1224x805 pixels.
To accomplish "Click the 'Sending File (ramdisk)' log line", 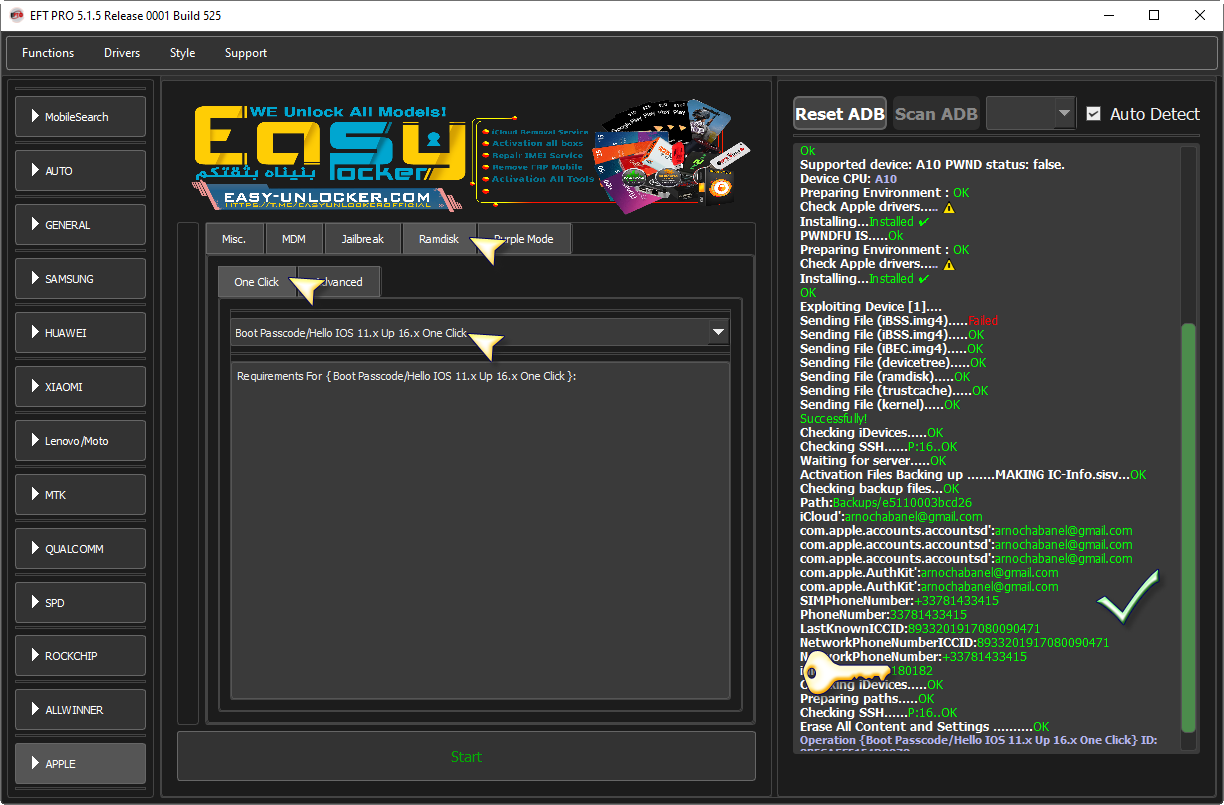I will point(885,377).
